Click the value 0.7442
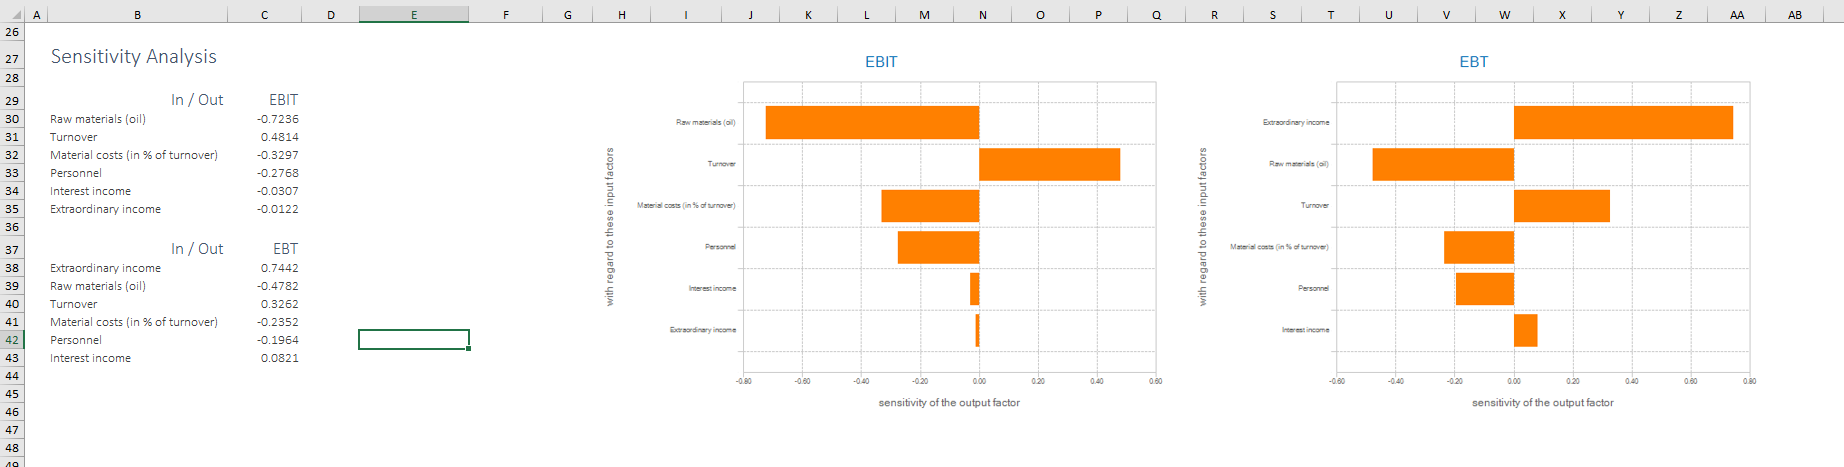Viewport: 1844px width, 467px height. click(x=279, y=268)
